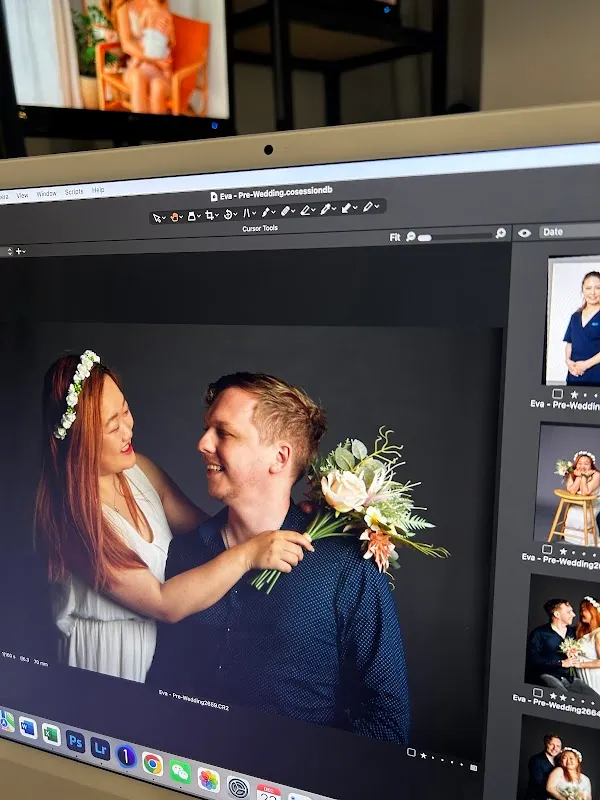The image size is (600, 800).
Task: Expand Select tool options chevron
Action: [x=164, y=218]
